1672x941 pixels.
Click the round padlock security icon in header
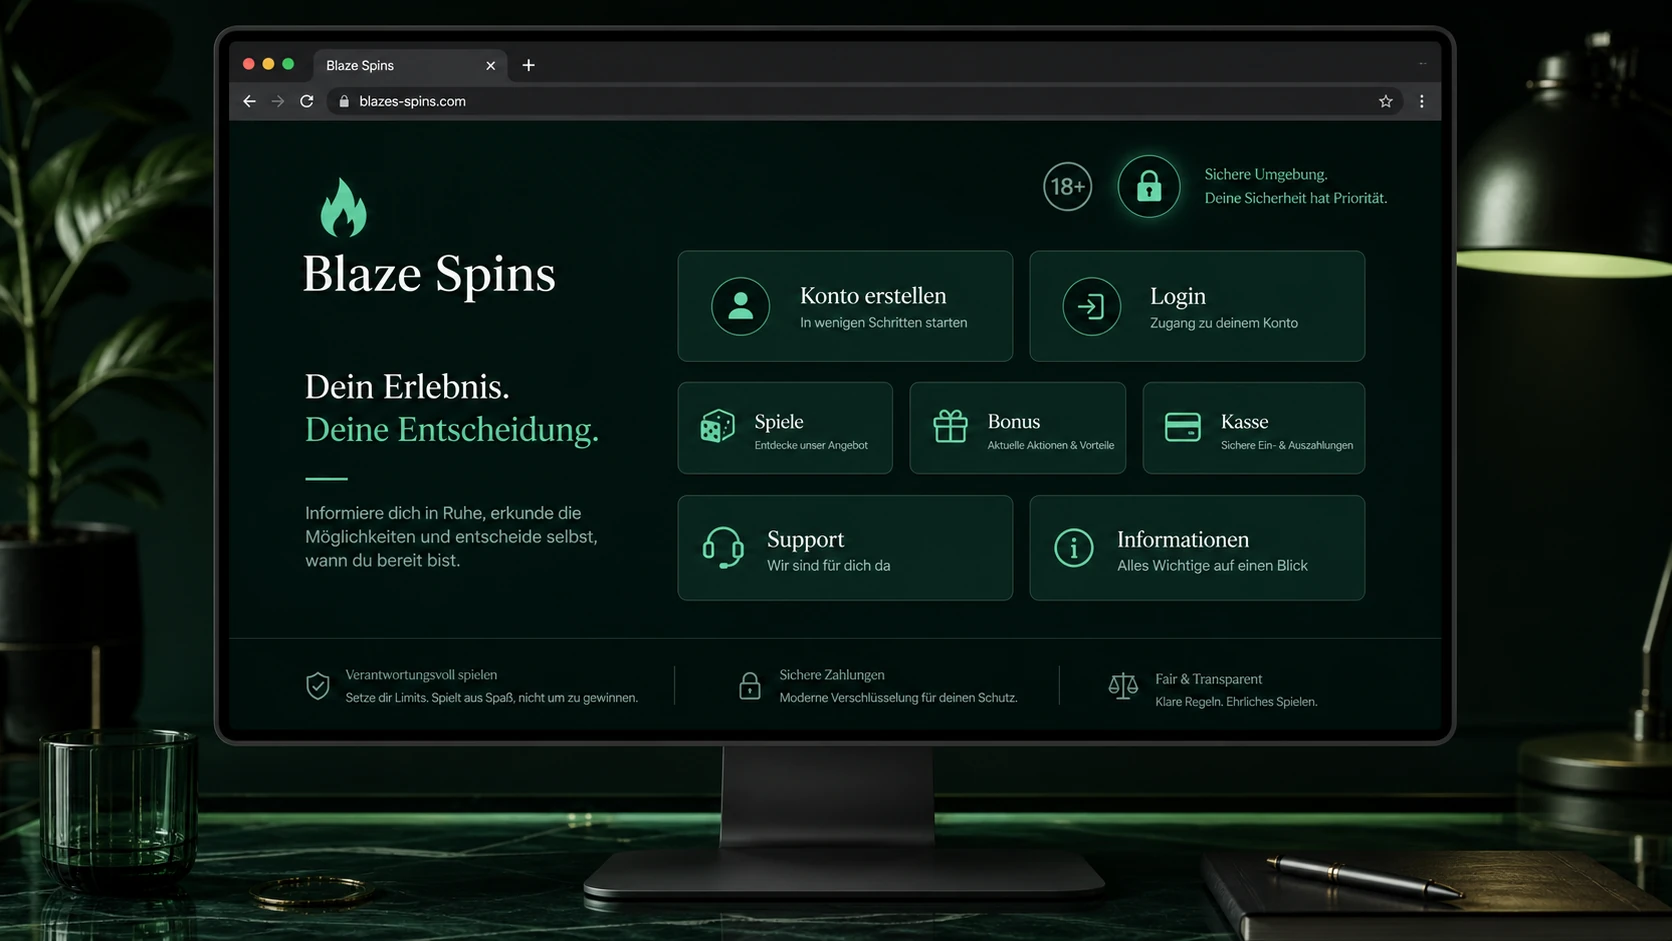[1149, 186]
